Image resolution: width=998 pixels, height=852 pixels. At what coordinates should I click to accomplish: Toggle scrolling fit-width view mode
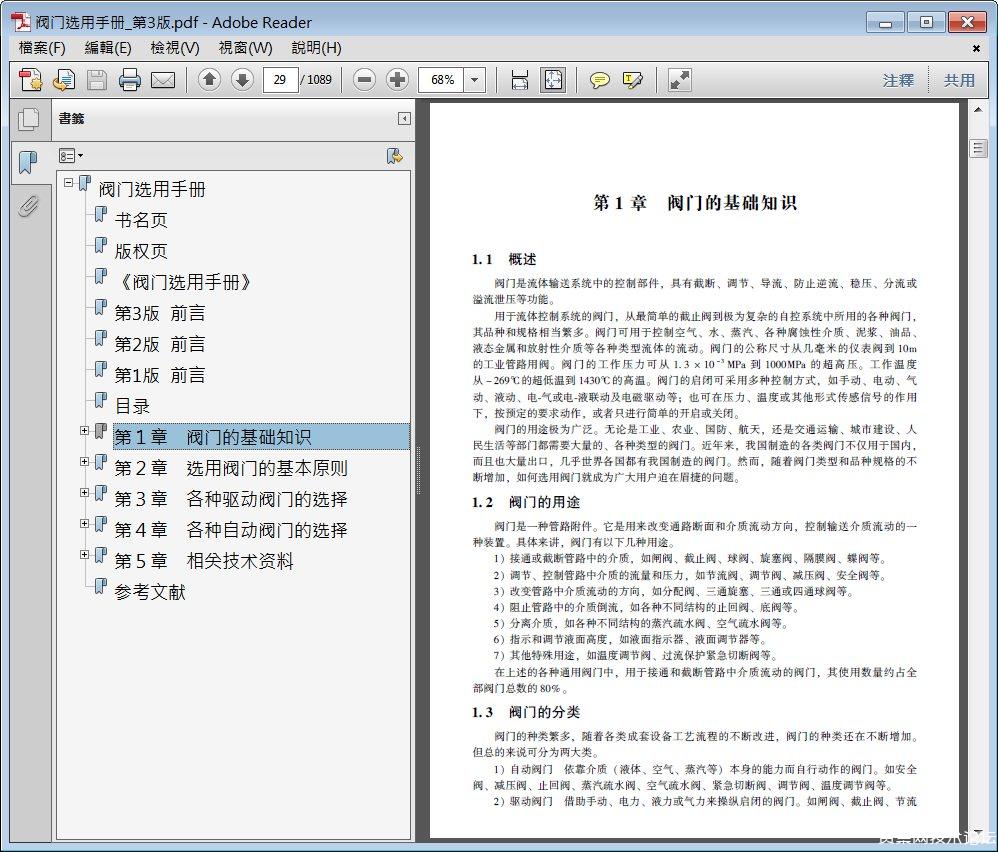point(519,80)
